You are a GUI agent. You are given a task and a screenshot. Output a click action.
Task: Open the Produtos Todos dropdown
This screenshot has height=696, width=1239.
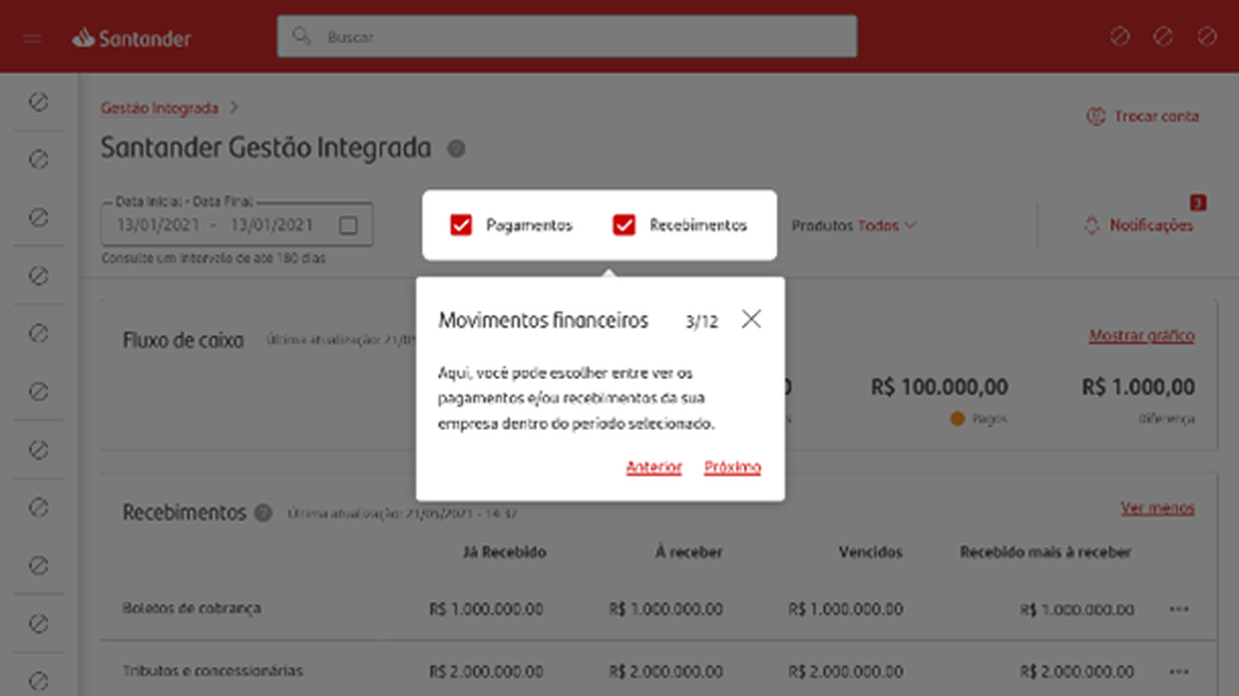point(854,226)
